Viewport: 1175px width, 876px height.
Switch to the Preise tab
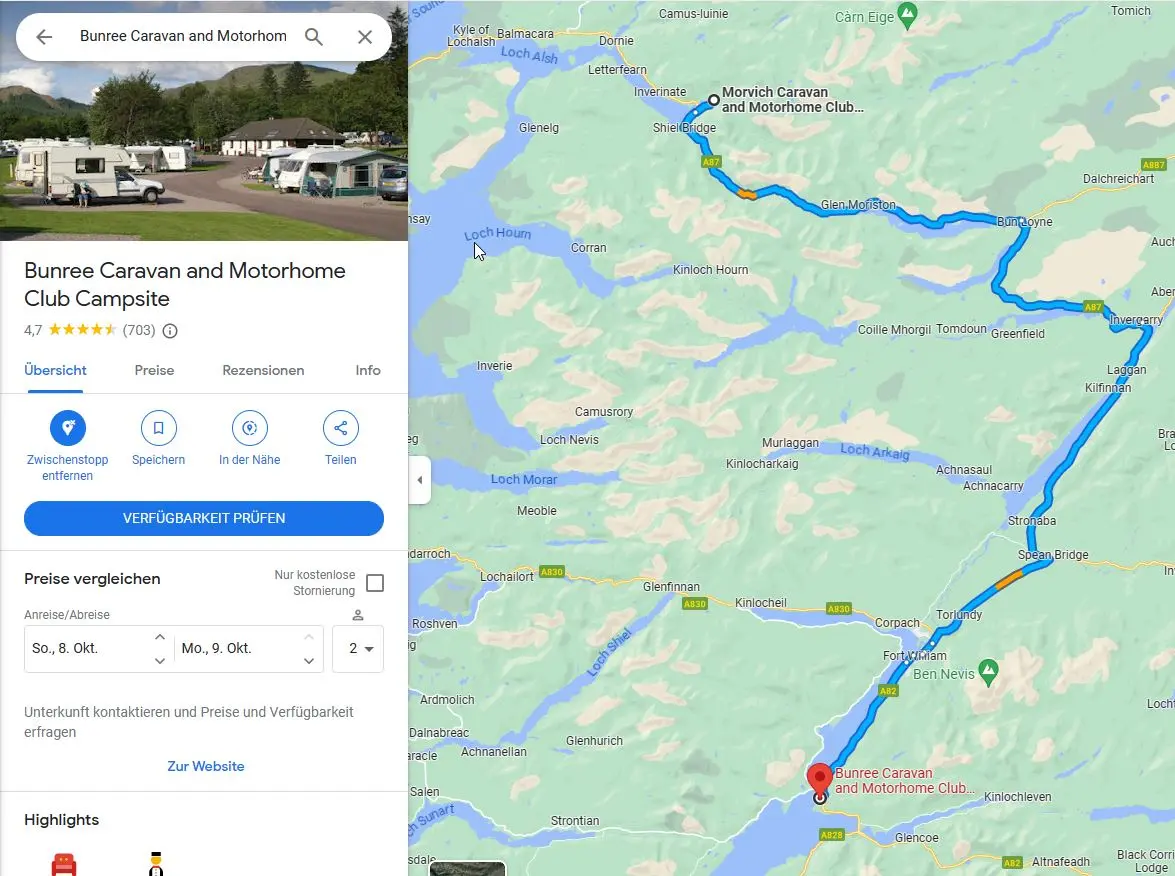[154, 370]
